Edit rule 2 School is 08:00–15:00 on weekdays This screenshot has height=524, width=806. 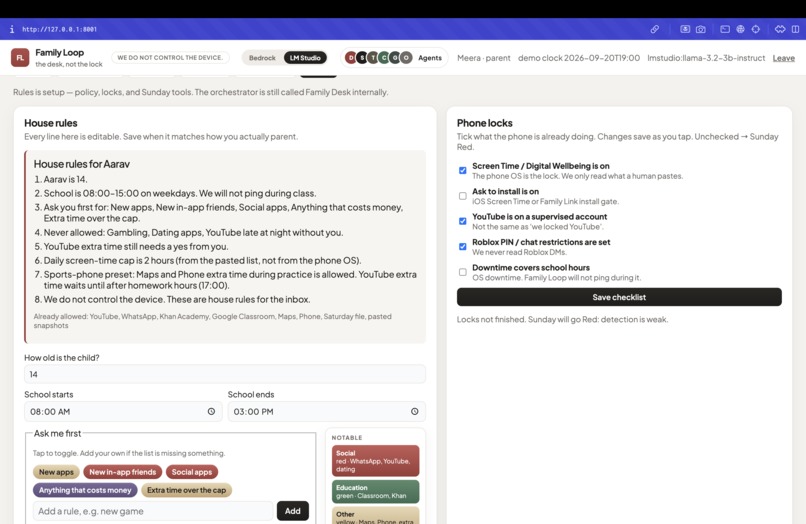pyautogui.click(x=179, y=193)
